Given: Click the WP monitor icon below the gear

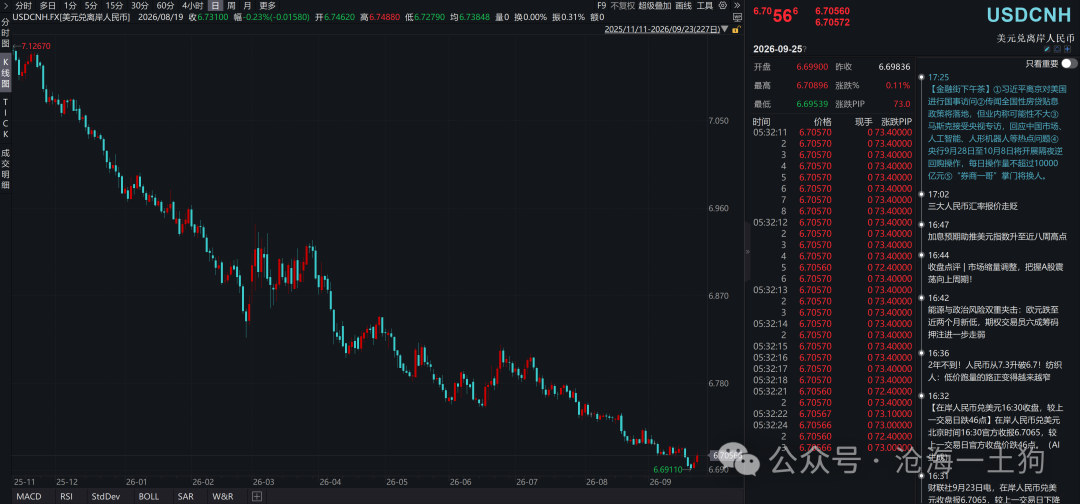Looking at the screenshot, I should click(738, 17).
